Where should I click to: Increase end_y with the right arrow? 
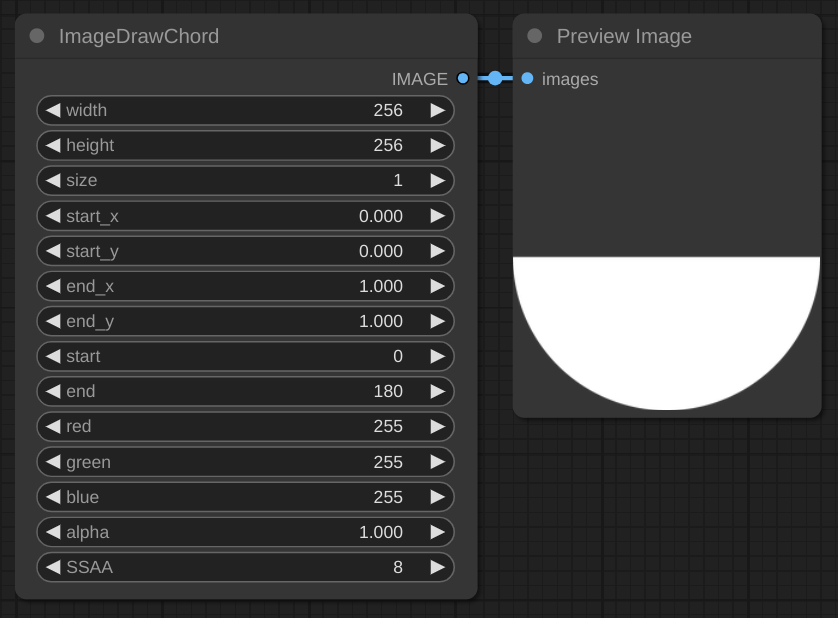click(x=437, y=321)
